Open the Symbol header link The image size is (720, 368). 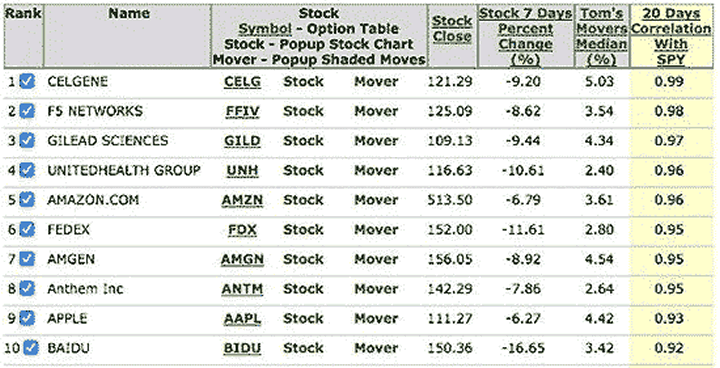[x=265, y=29]
